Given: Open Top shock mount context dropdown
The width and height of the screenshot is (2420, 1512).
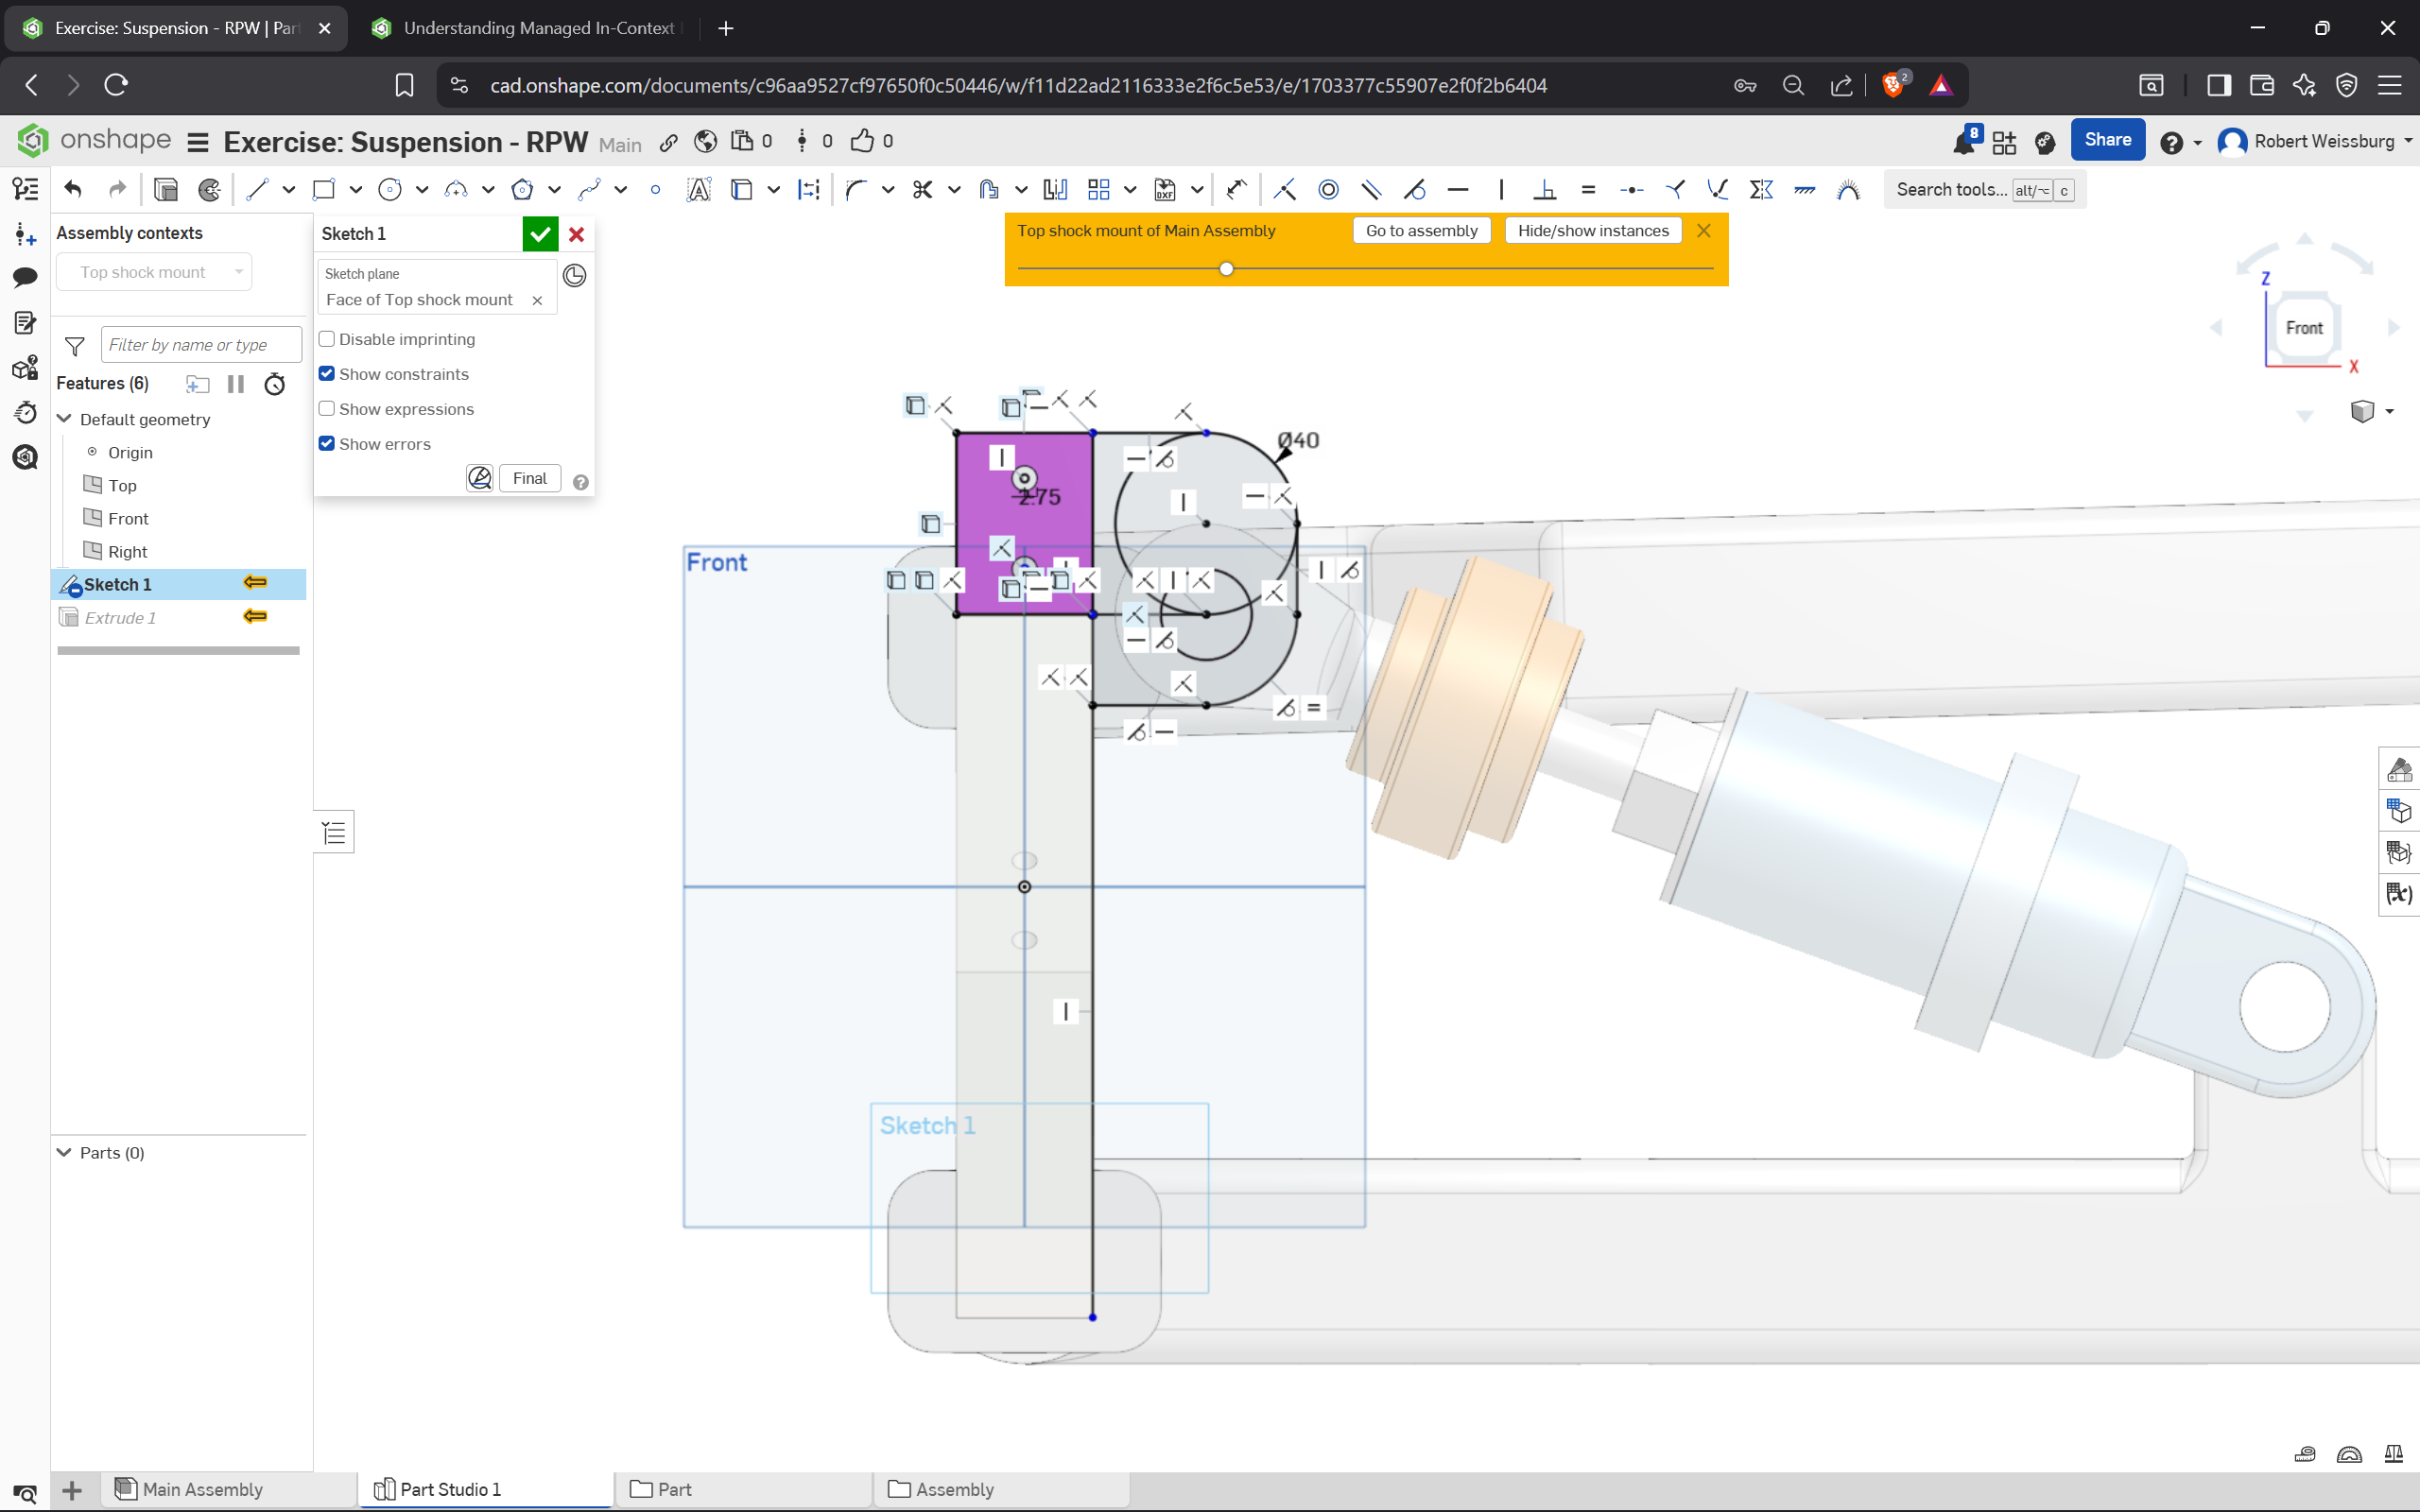Looking at the screenshot, I should [154, 272].
